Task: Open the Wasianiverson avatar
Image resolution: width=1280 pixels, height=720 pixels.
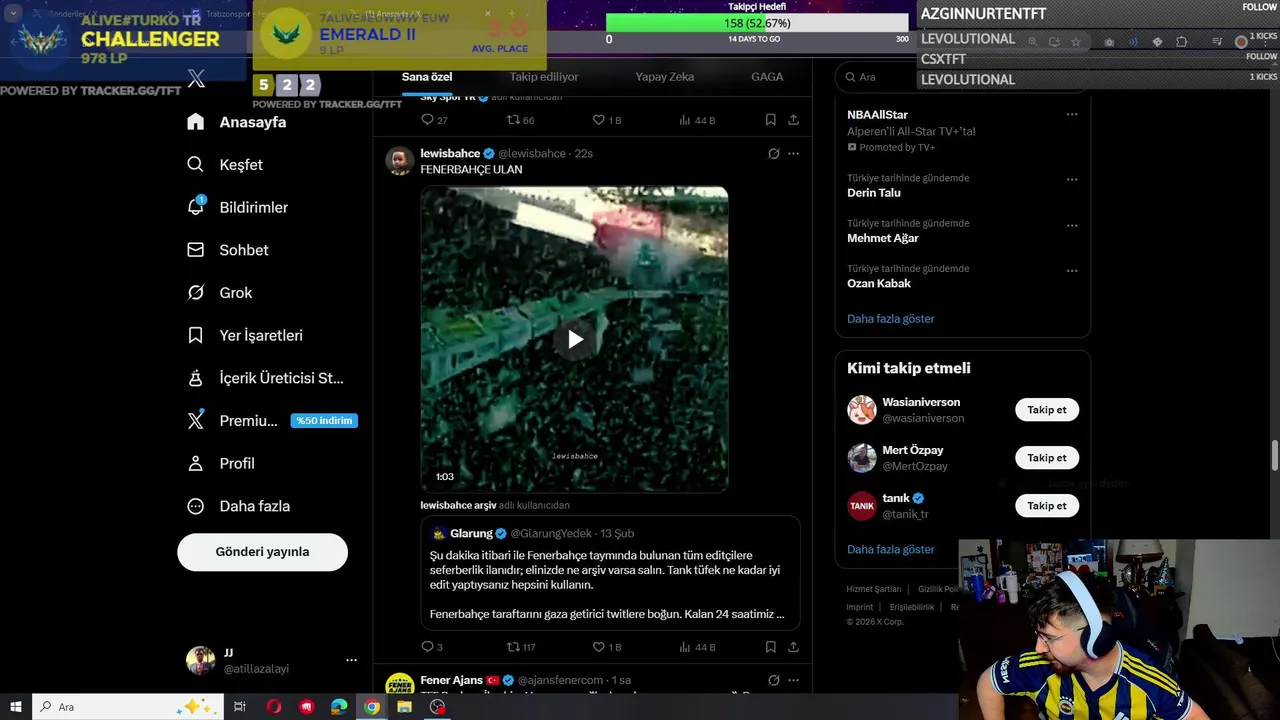Action: click(x=862, y=410)
